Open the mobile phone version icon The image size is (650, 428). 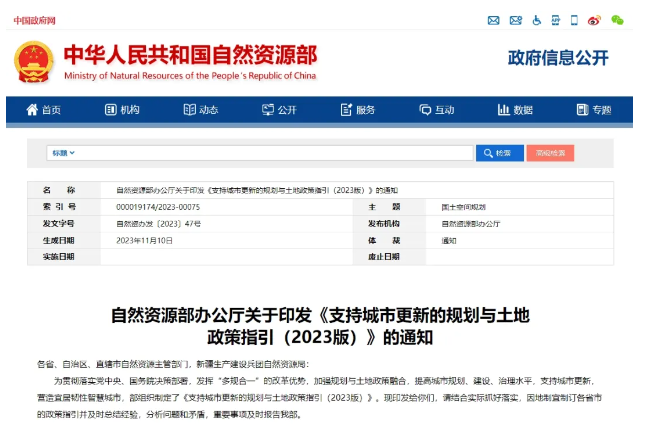coord(574,20)
